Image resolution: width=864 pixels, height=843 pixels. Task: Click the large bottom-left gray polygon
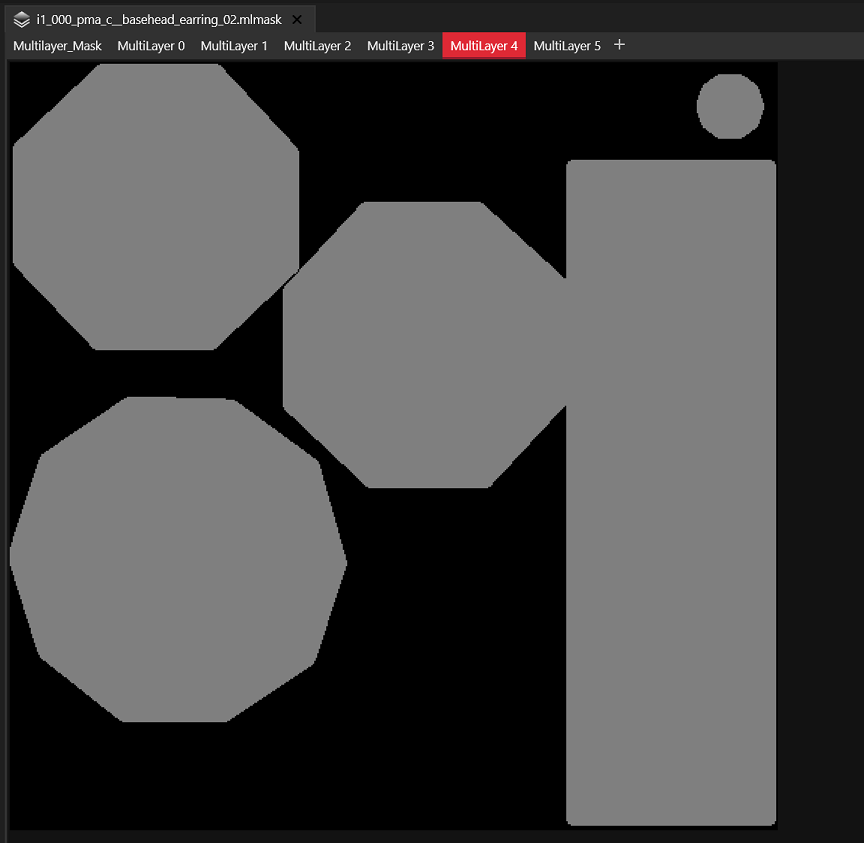[178, 559]
